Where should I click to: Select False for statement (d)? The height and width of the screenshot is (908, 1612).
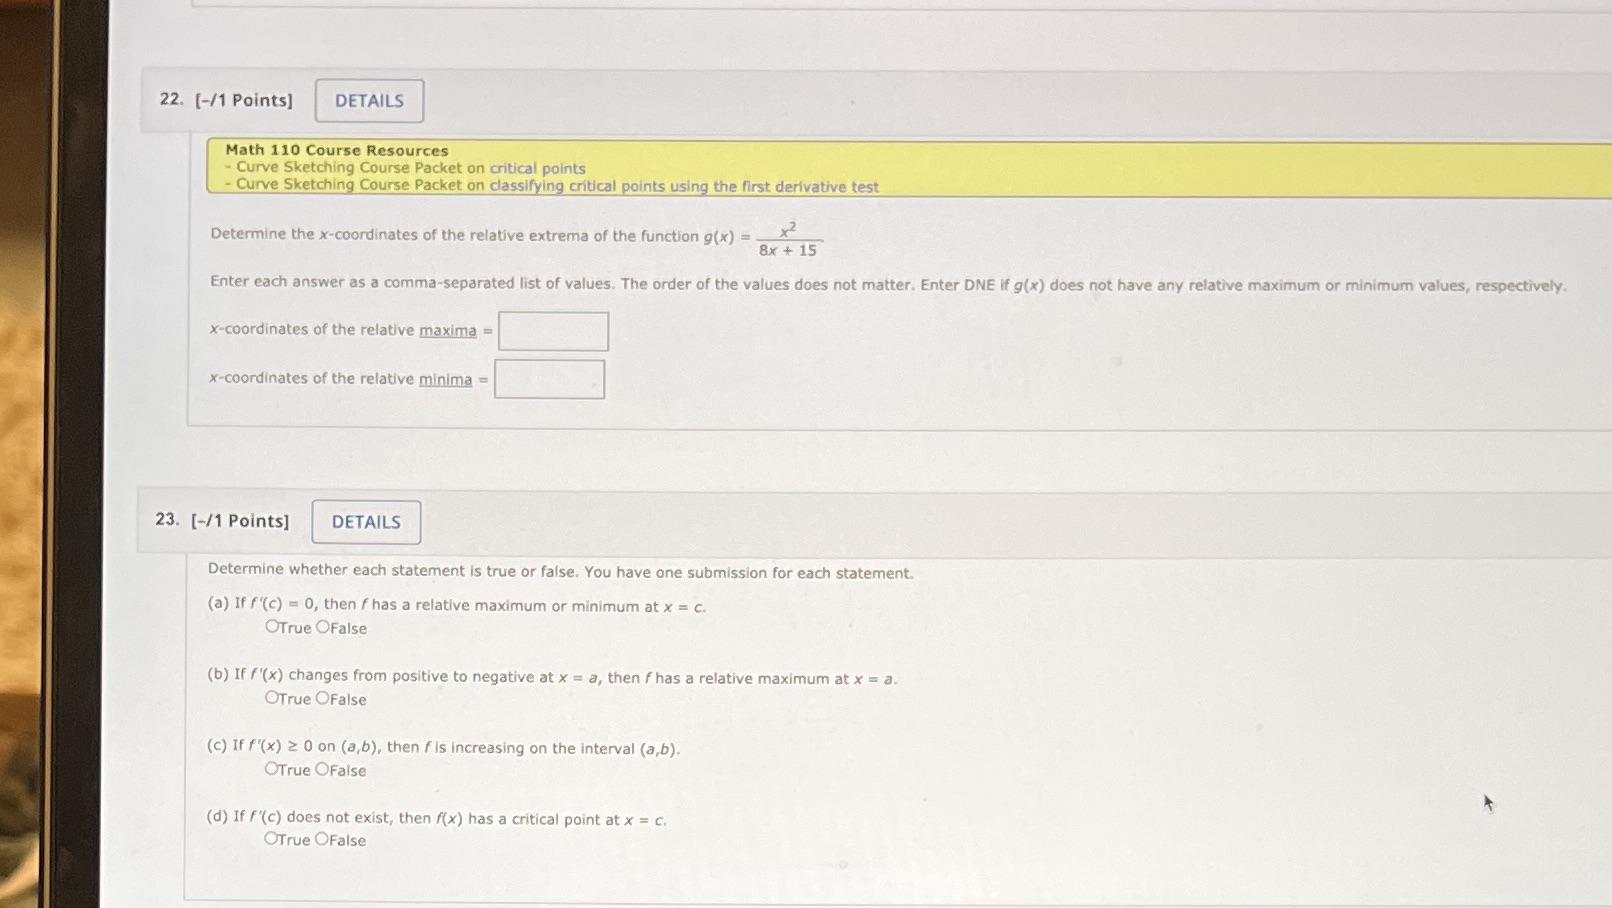(x=322, y=839)
